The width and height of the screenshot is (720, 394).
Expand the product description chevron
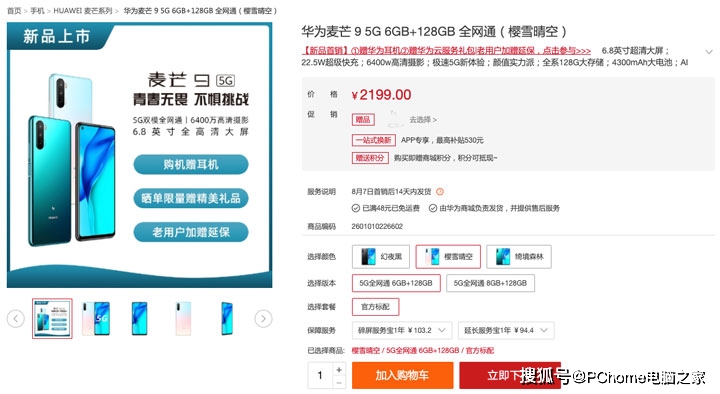(709, 52)
